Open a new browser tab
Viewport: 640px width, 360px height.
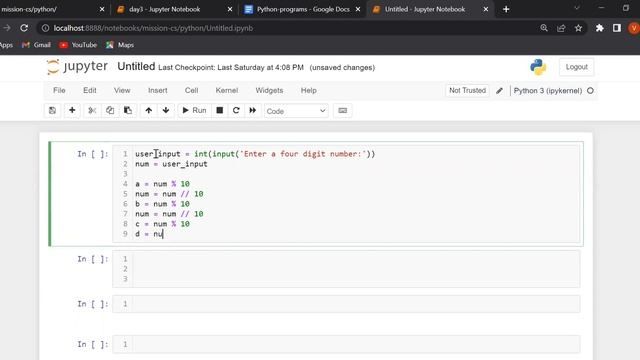pos(506,9)
